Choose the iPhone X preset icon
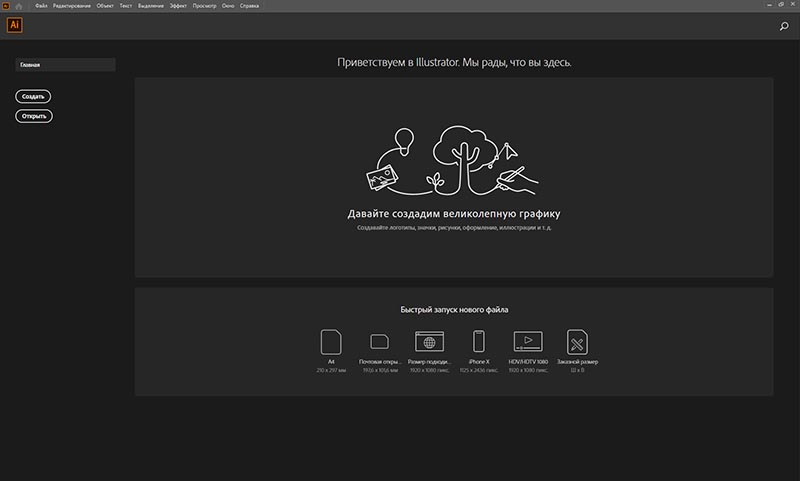The height and width of the screenshot is (481, 800). (x=479, y=341)
